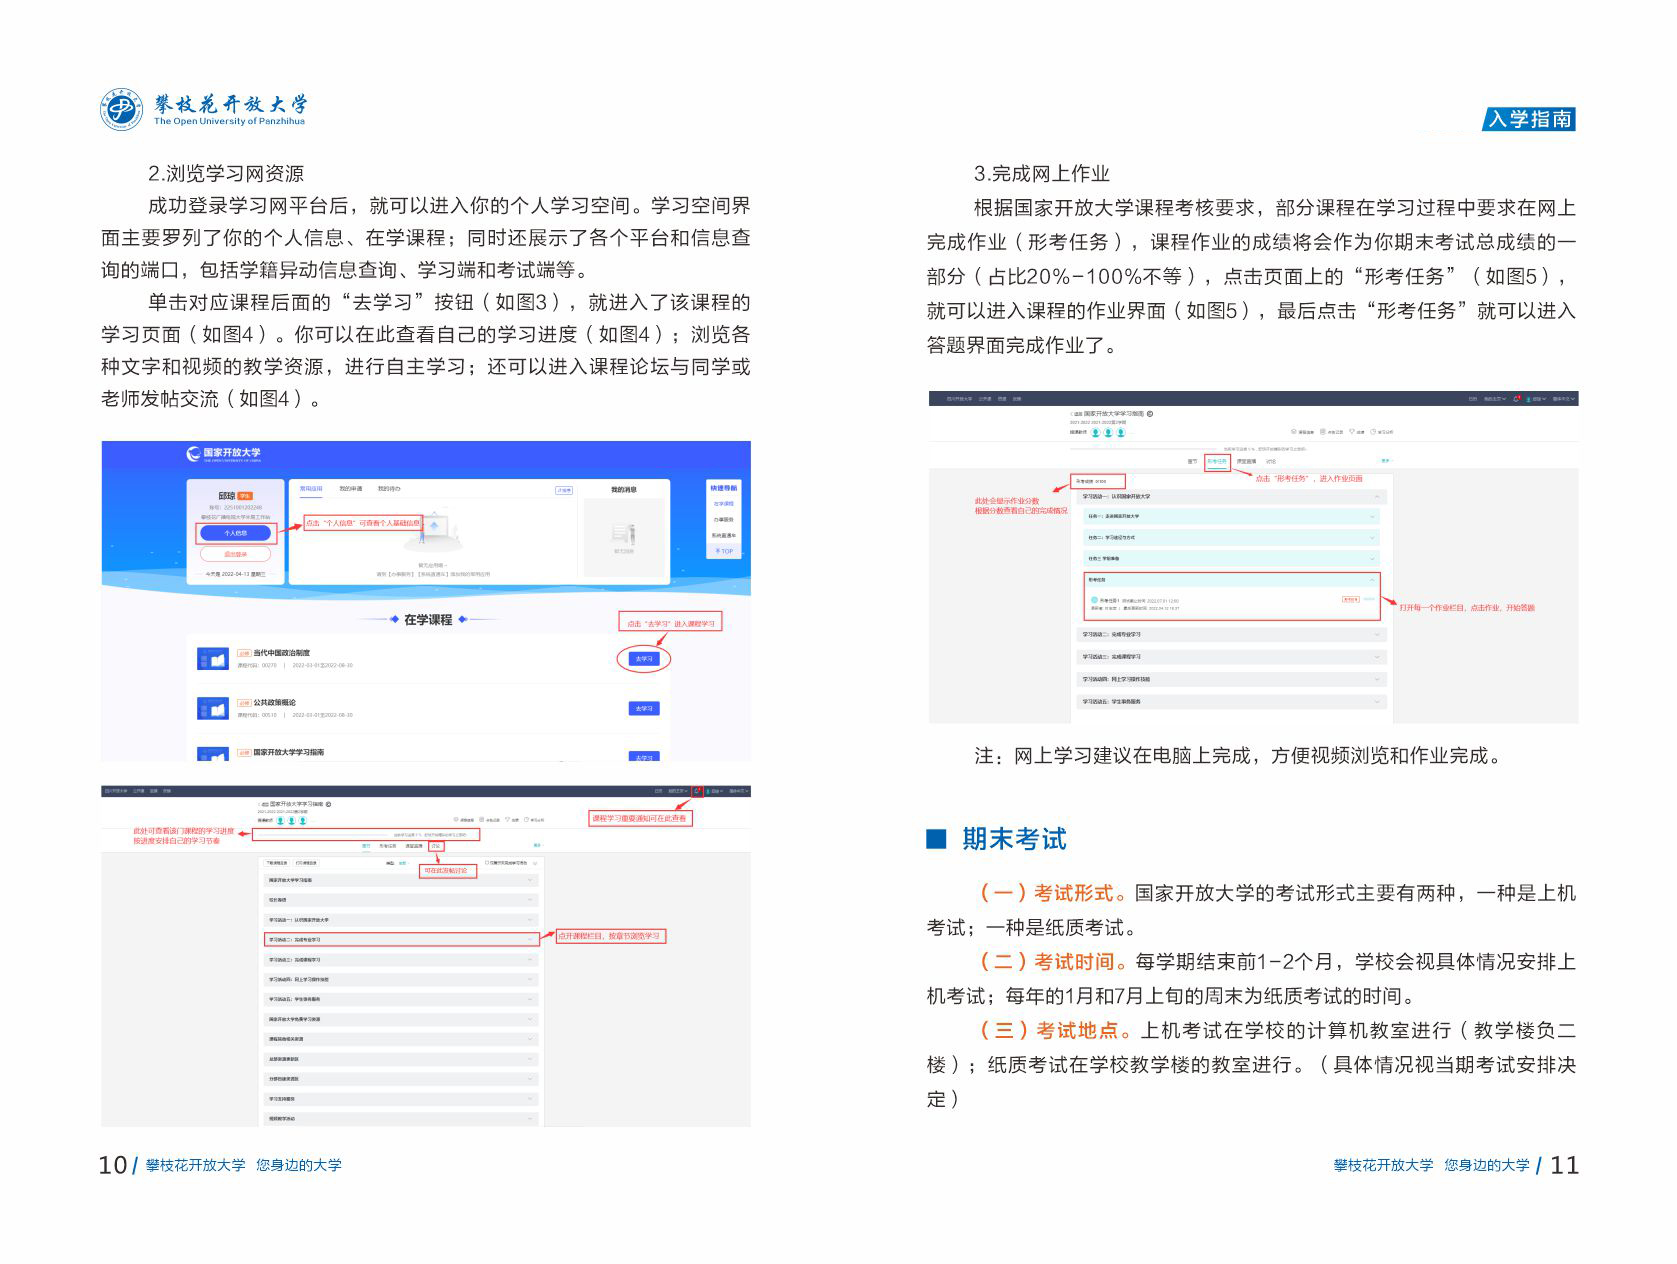Select the 讨论 tab on the course page
Image resolution: width=1677 pixels, height=1264 pixels.
435,846
